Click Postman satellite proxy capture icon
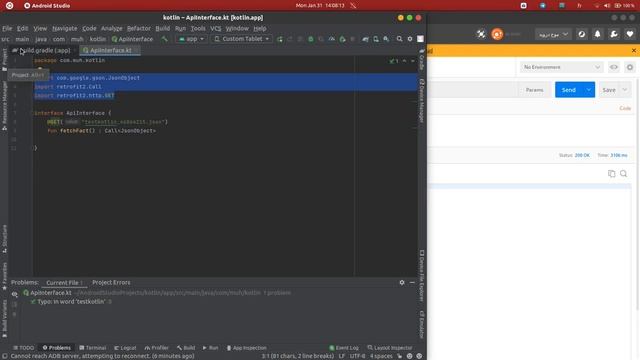The height and width of the screenshot is (360, 640). 481,34
